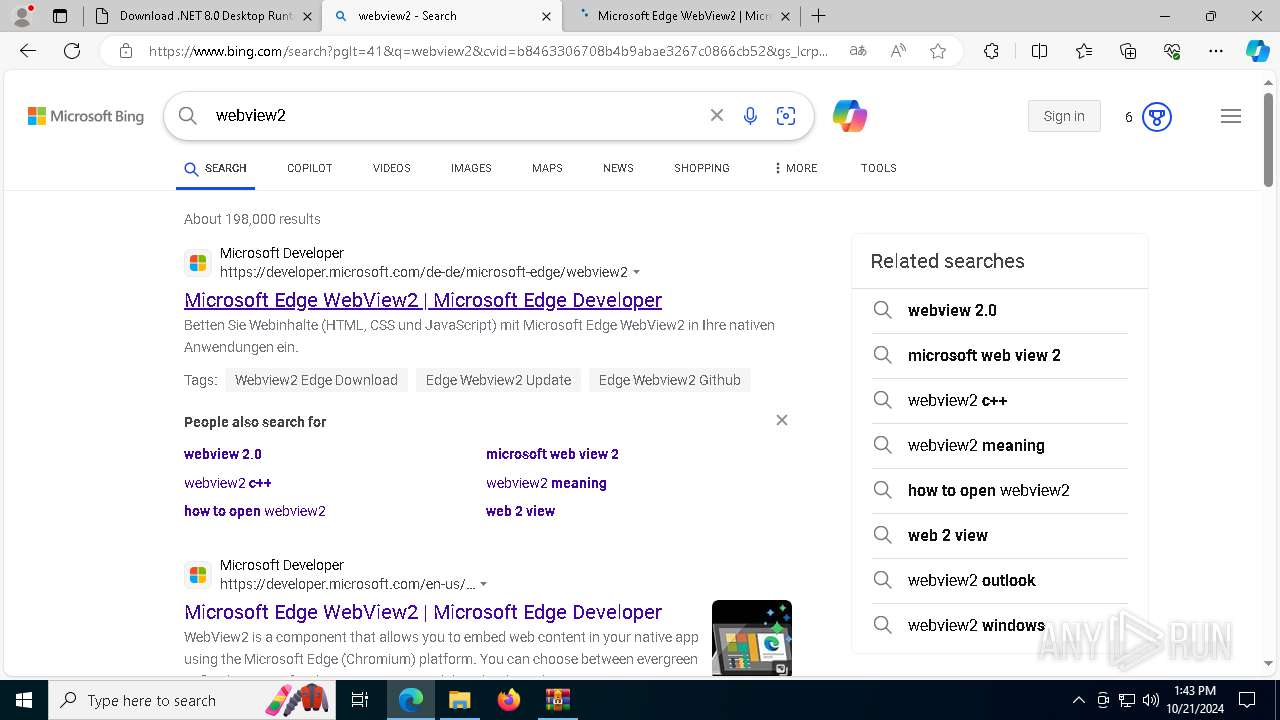This screenshot has height=720, width=1280.
Task: Select the Edge Webview2 Github tag
Action: [670, 380]
